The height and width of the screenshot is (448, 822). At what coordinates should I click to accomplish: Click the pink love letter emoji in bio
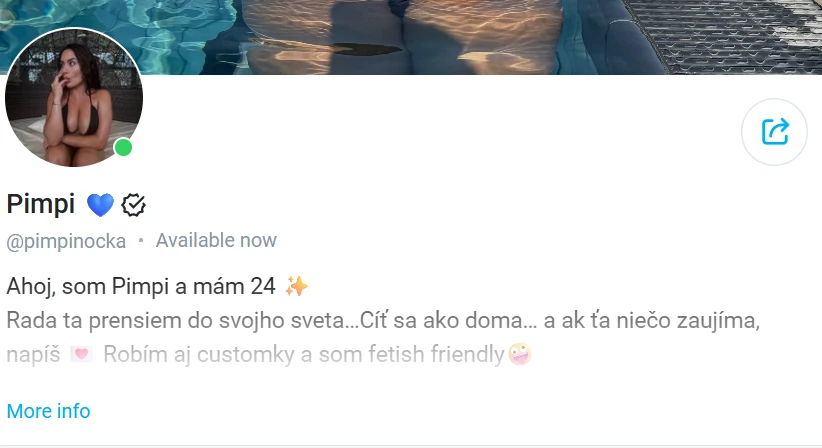81,355
